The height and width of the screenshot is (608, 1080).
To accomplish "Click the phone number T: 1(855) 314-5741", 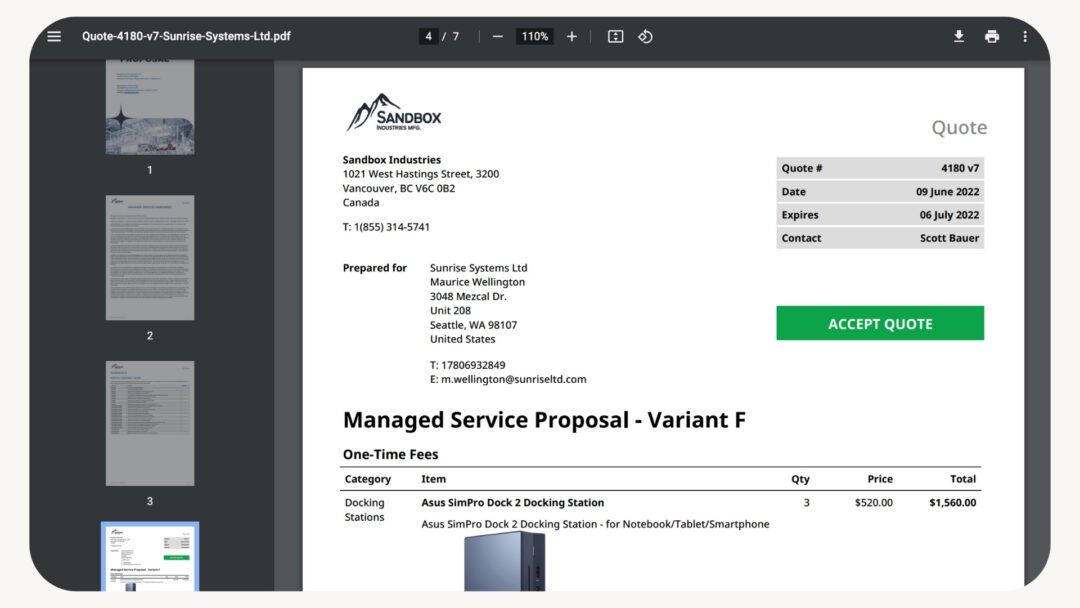I will pos(386,227).
